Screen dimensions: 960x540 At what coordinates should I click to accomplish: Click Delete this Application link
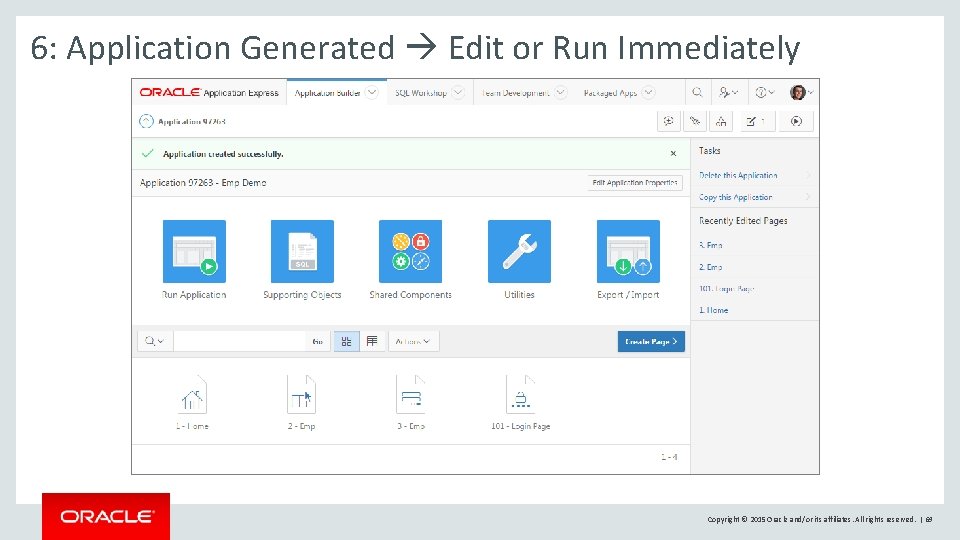click(x=738, y=175)
